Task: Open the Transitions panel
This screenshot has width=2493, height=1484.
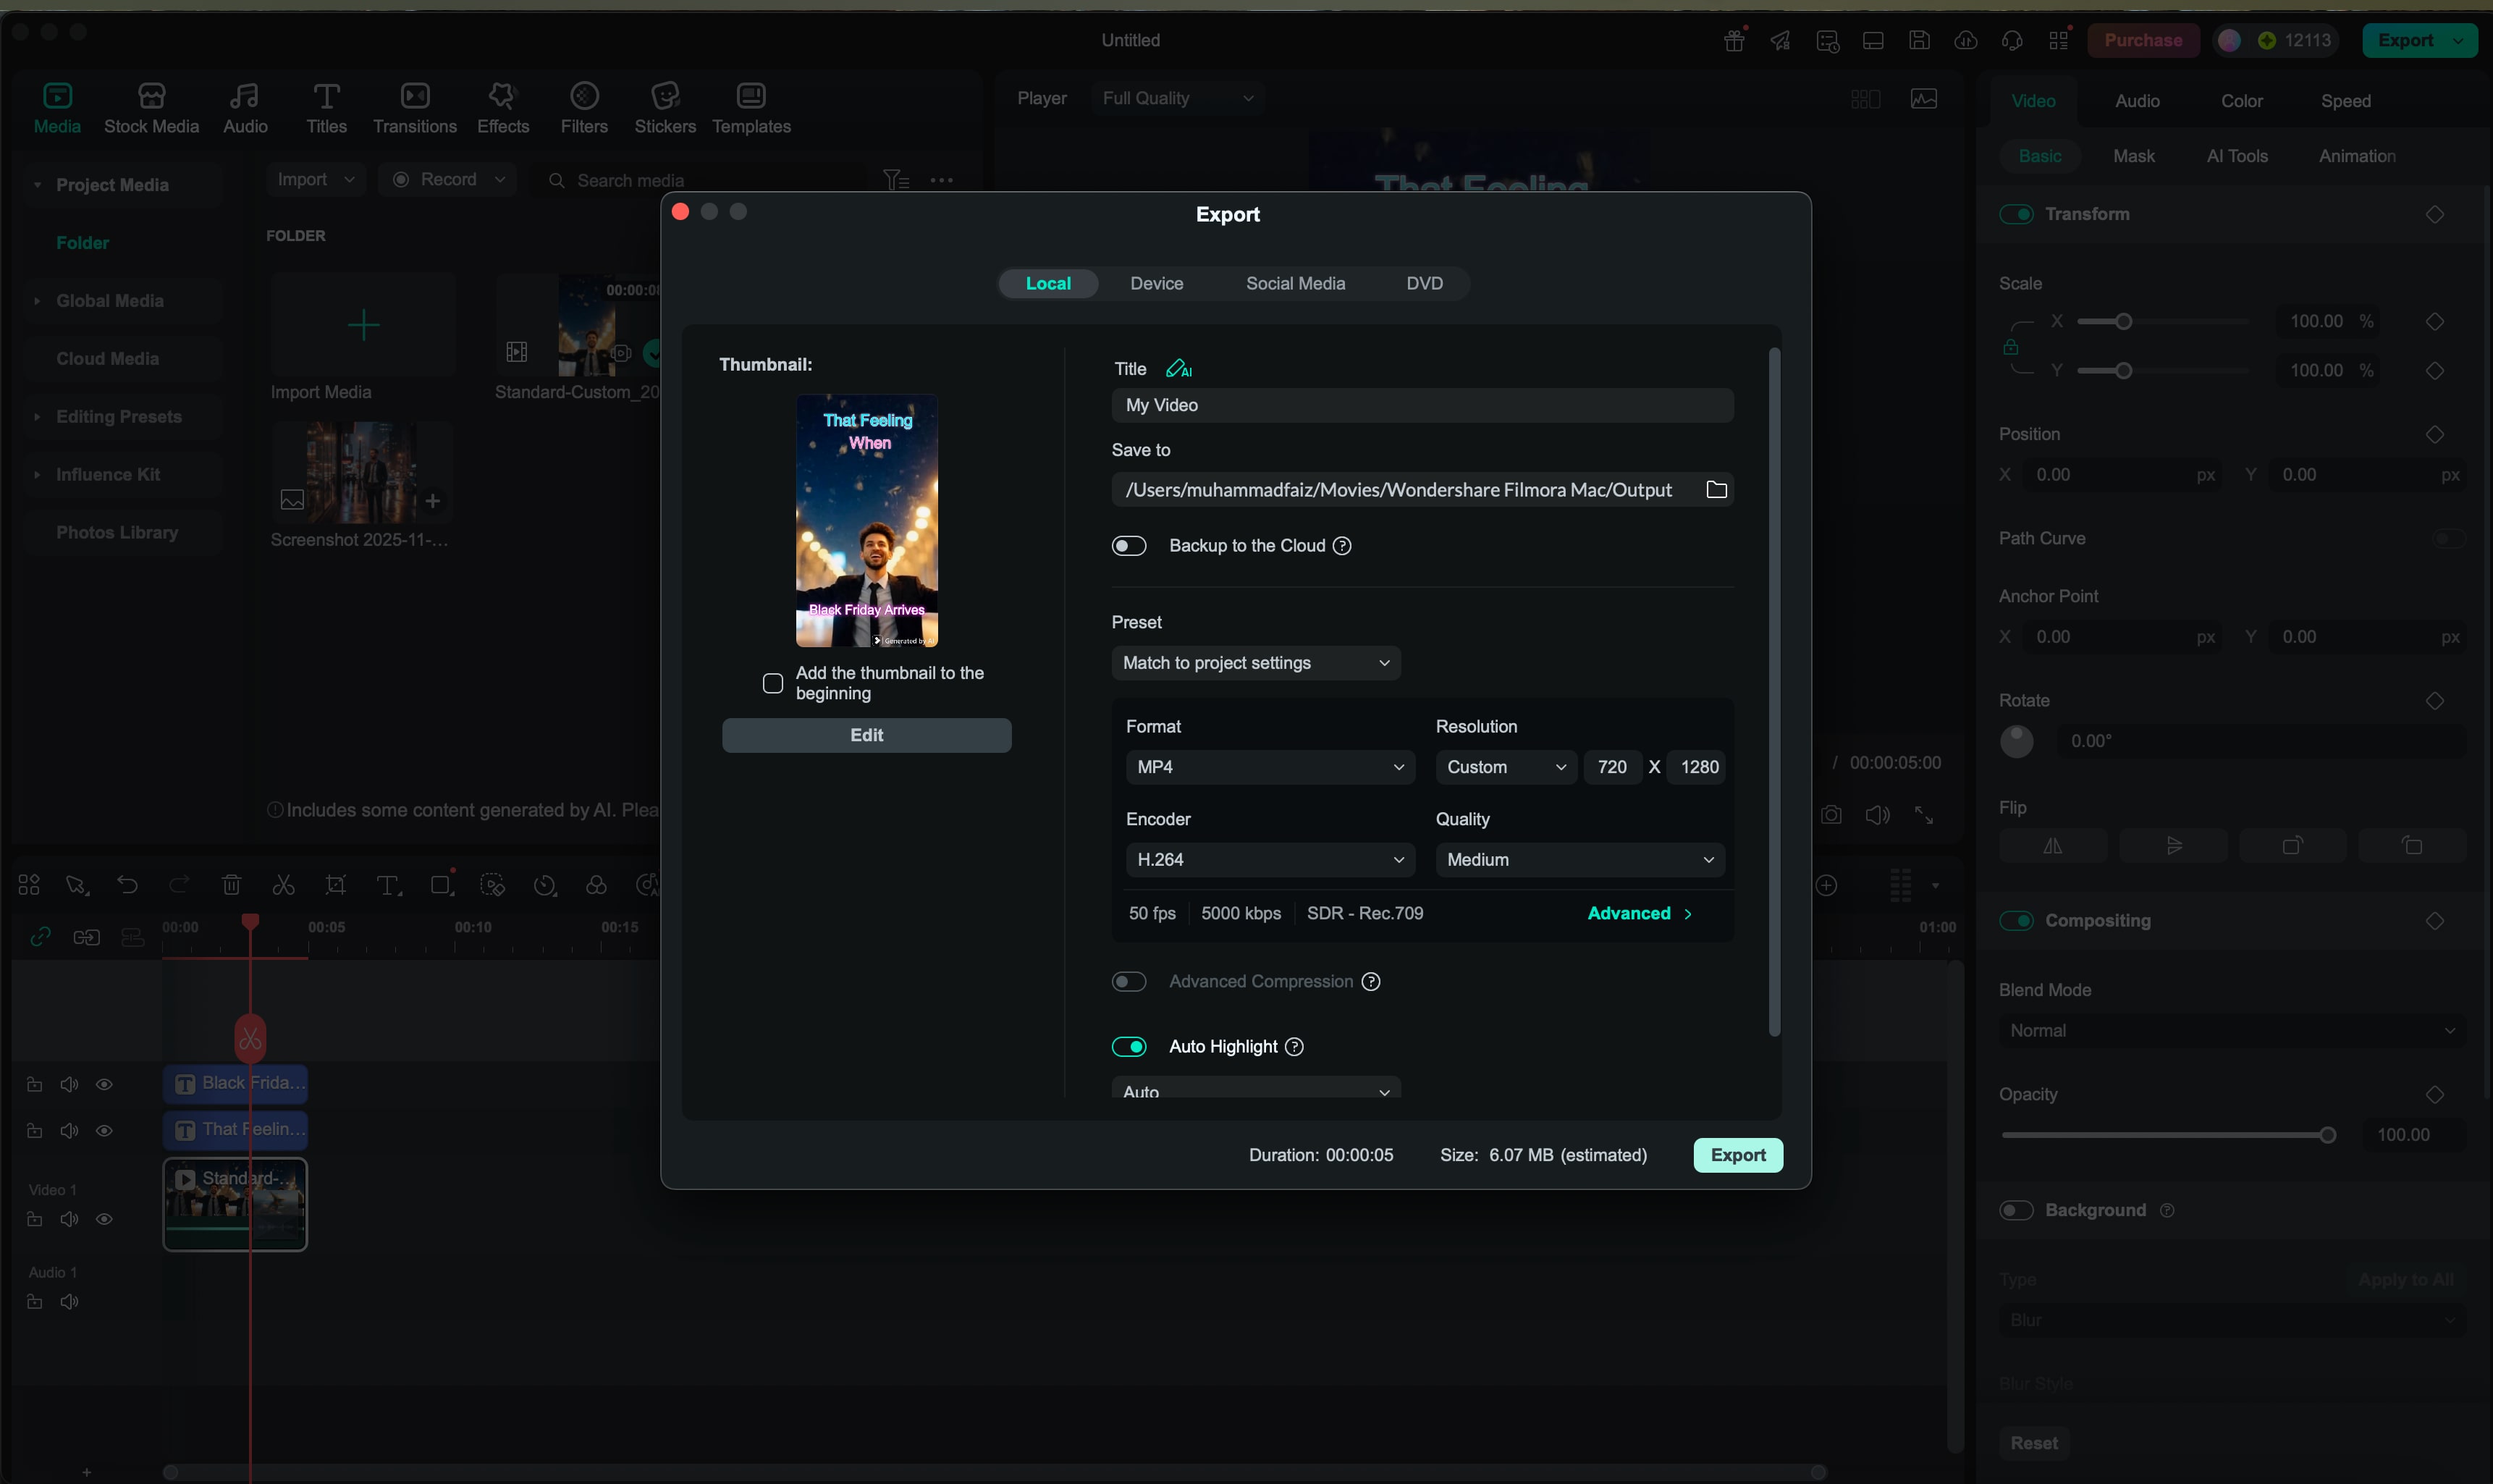Action: 414,107
